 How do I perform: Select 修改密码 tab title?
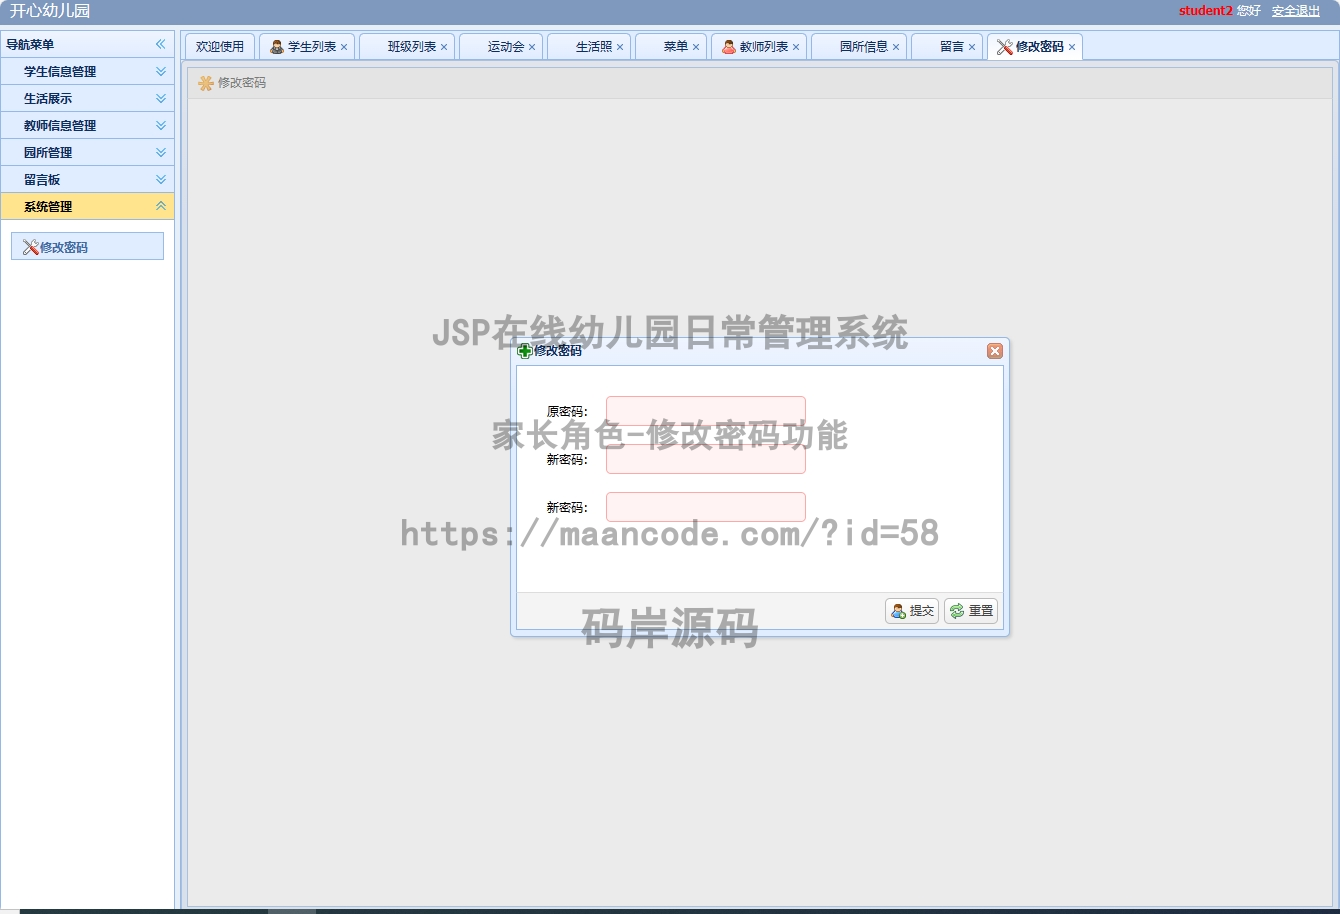pyautogui.click(x=1039, y=47)
